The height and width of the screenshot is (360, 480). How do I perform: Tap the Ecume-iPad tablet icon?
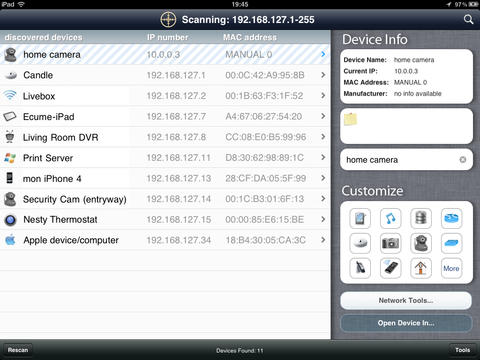point(10,116)
